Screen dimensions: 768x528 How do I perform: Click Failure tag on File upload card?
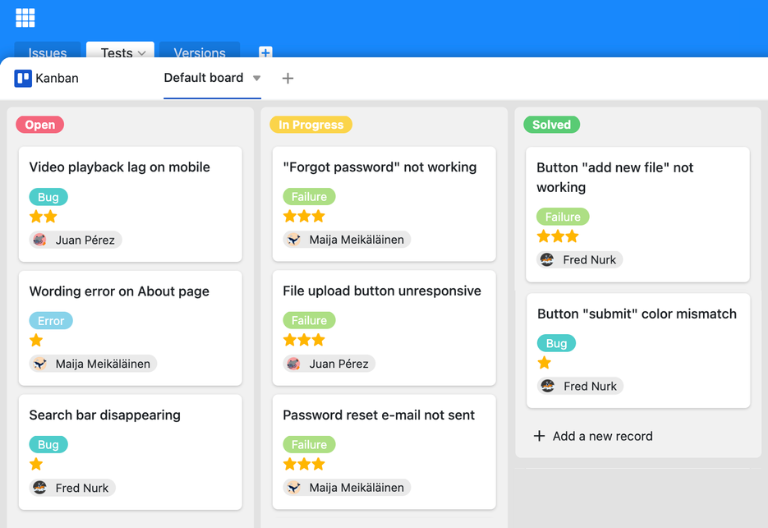[309, 320]
